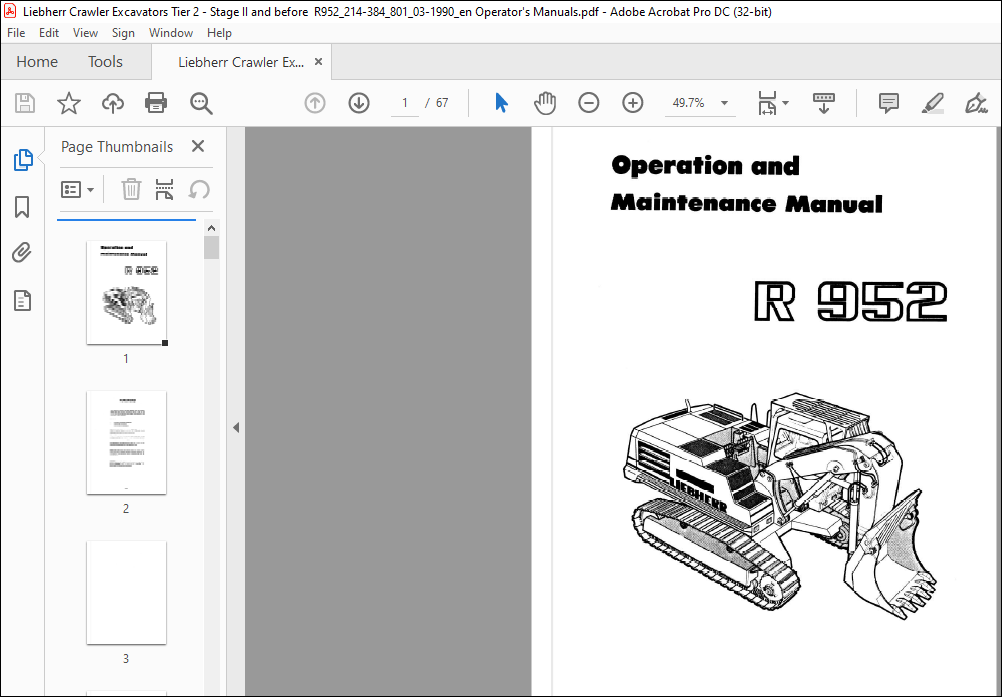1002x697 pixels.
Task: Click the Save file icon
Action: tap(25, 103)
